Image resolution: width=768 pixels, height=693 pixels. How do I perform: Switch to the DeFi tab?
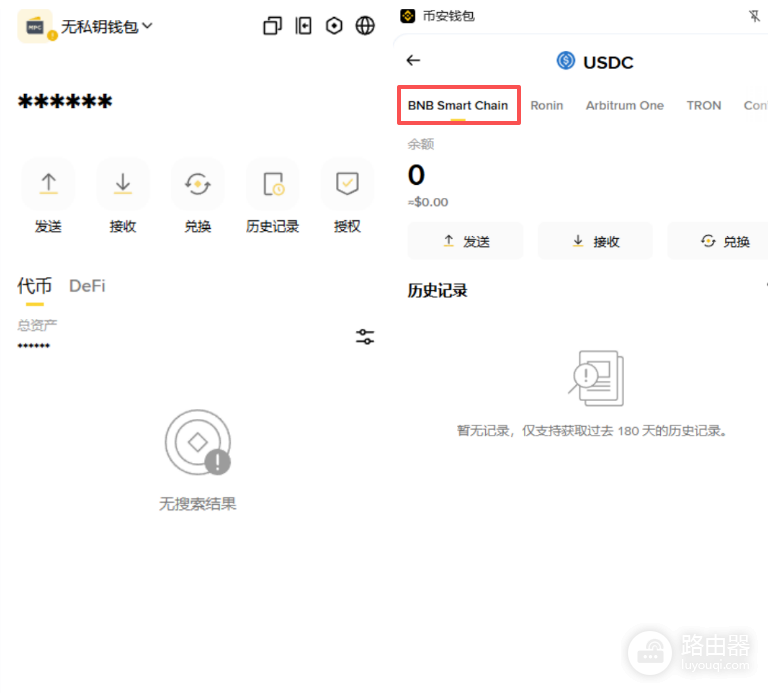tap(87, 286)
